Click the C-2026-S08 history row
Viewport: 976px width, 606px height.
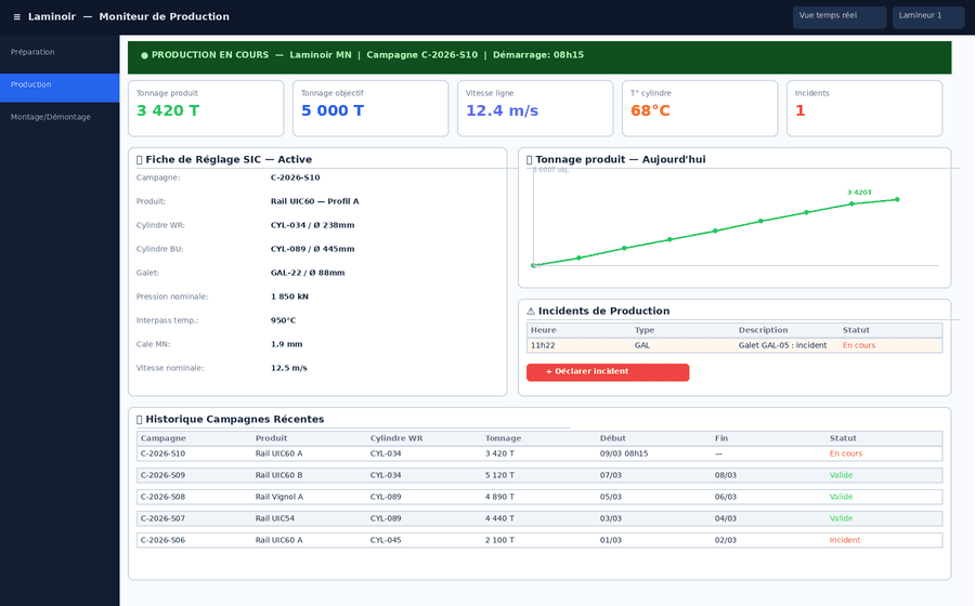tap(539, 497)
